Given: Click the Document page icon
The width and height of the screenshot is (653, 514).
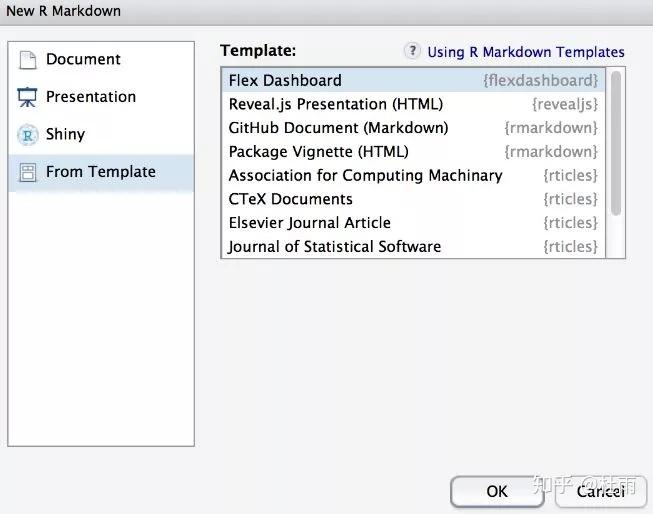Looking at the screenshot, I should [27, 60].
